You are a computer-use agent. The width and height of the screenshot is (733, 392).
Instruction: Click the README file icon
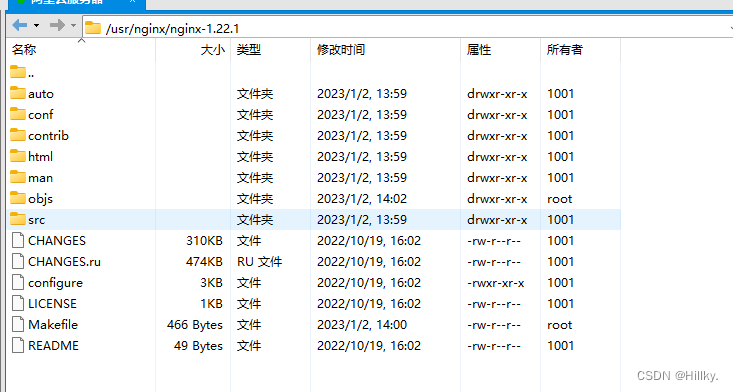[18, 345]
